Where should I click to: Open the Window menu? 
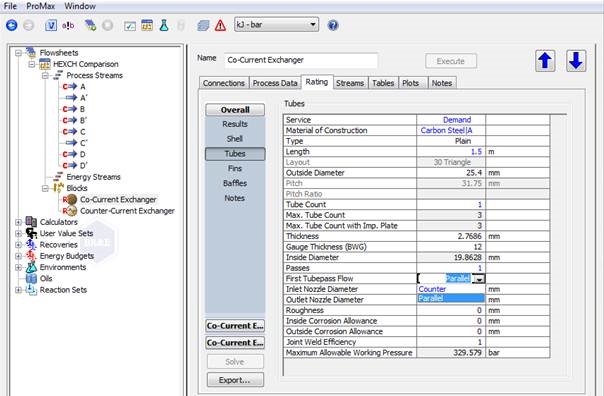[80, 6]
